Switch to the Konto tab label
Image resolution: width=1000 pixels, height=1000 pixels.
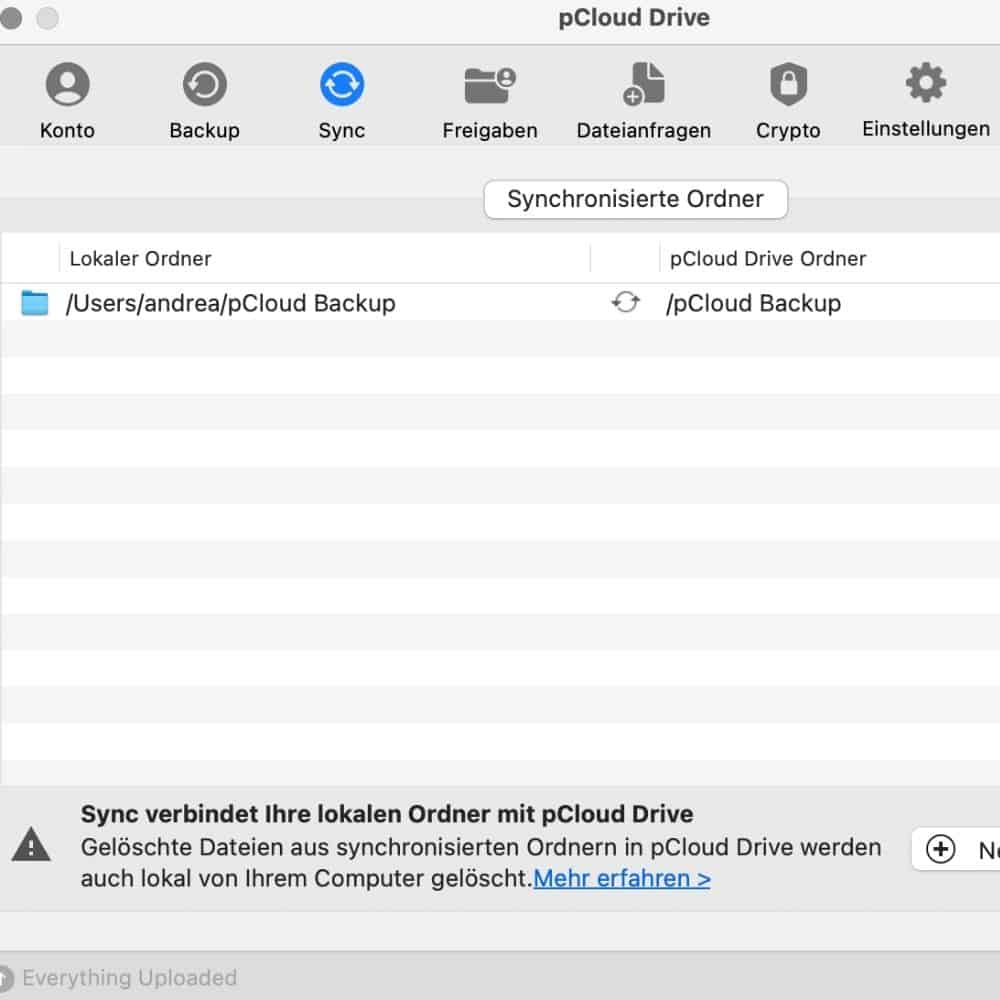click(x=67, y=130)
